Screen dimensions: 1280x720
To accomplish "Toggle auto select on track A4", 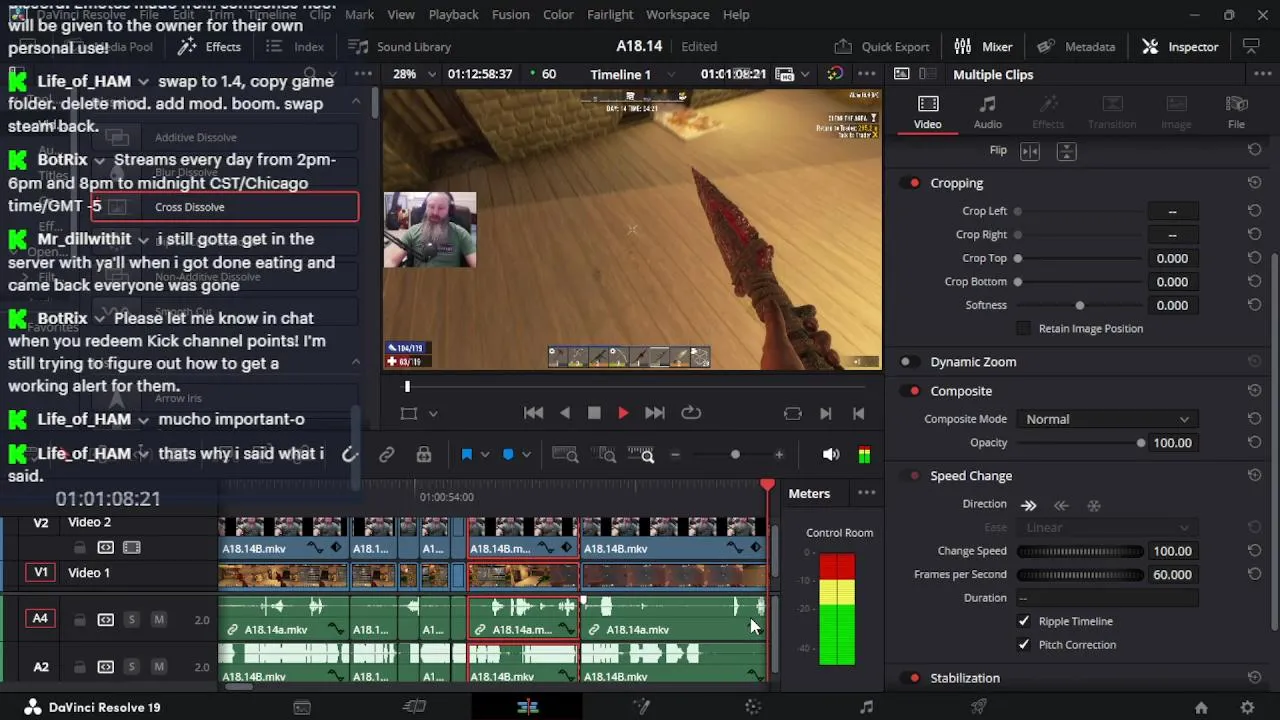I will tap(105, 620).
